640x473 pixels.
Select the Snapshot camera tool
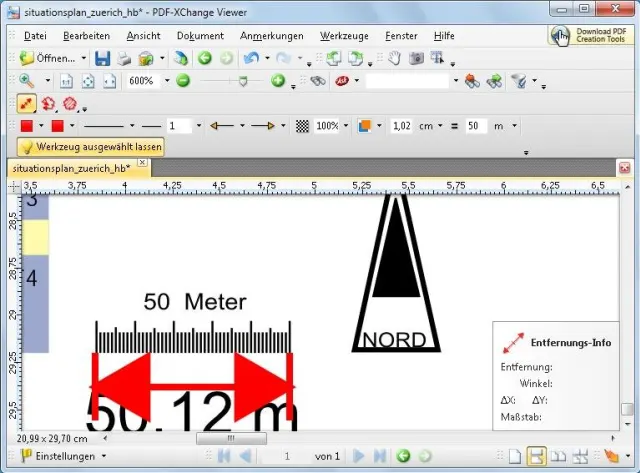[x=416, y=58]
